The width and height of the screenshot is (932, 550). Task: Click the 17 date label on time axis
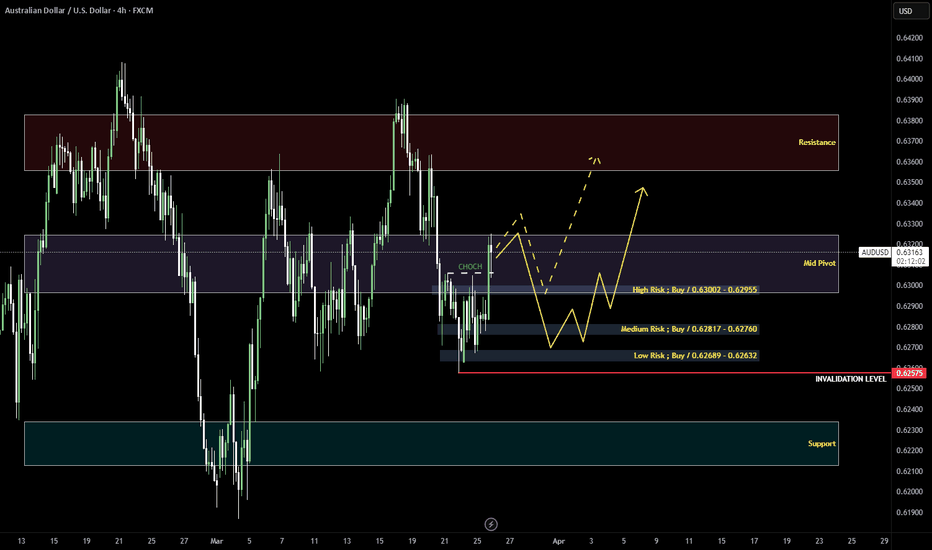tap(754, 541)
